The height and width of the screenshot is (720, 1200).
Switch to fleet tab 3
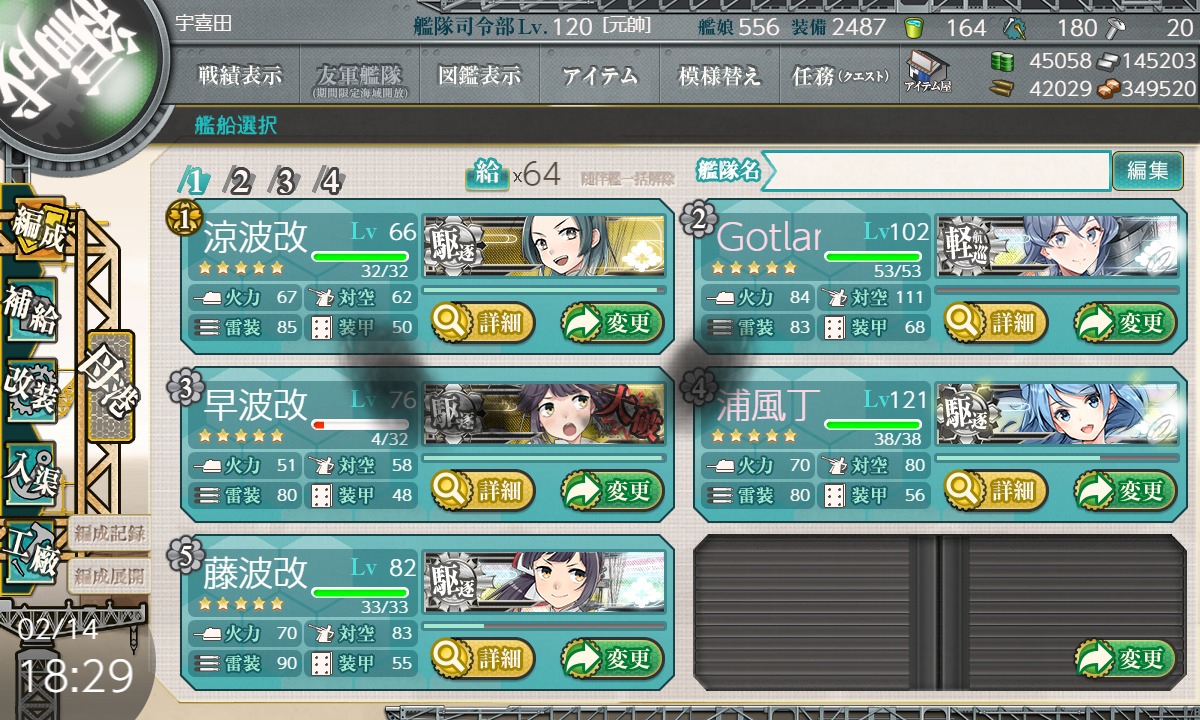click(284, 181)
